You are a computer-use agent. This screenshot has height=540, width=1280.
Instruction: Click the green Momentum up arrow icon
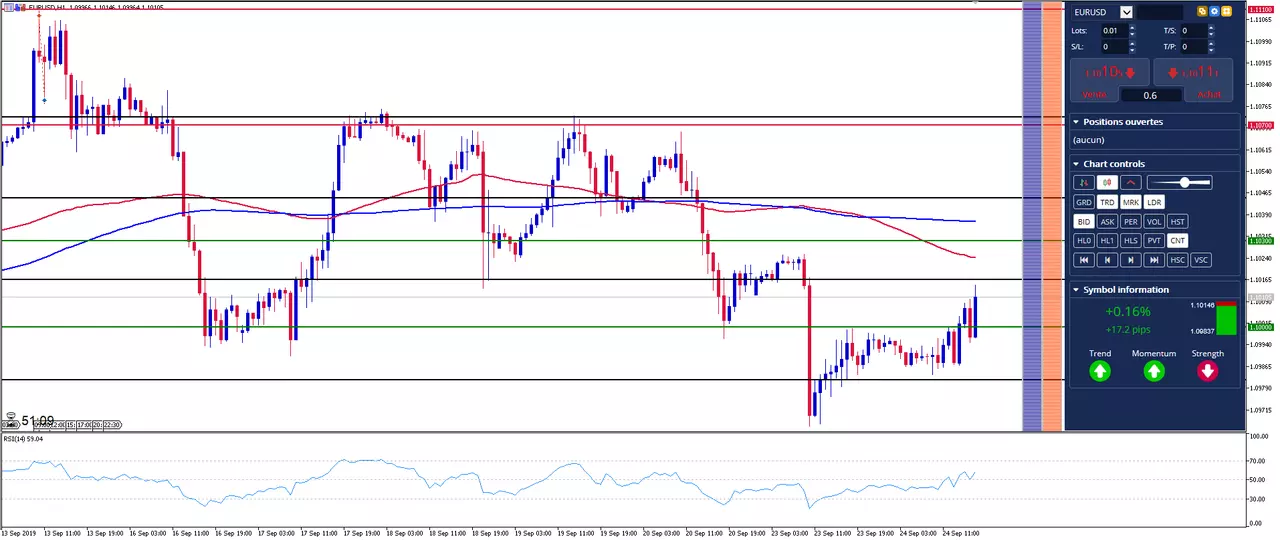click(x=1154, y=371)
